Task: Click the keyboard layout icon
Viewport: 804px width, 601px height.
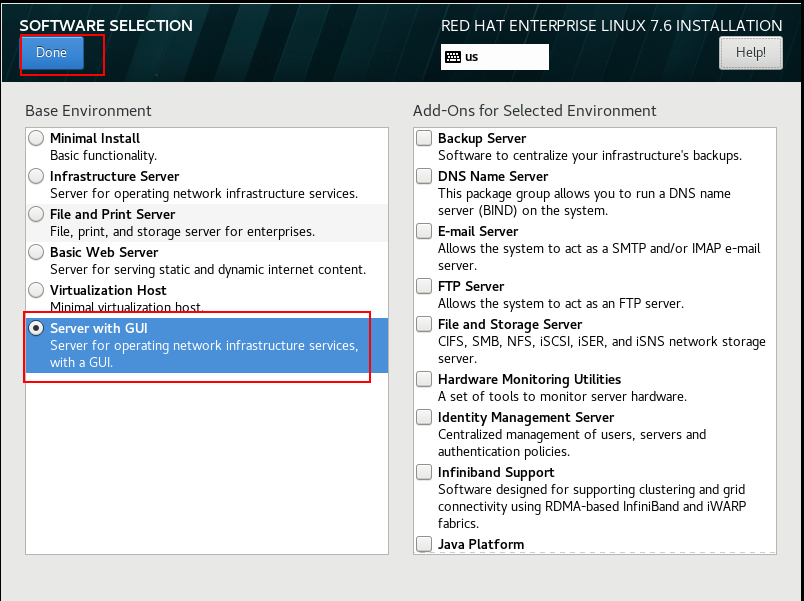Action: (x=453, y=57)
